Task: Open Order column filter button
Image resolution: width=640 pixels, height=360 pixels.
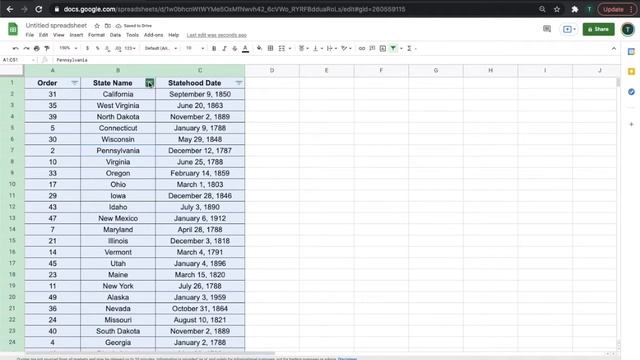Action: [74, 83]
